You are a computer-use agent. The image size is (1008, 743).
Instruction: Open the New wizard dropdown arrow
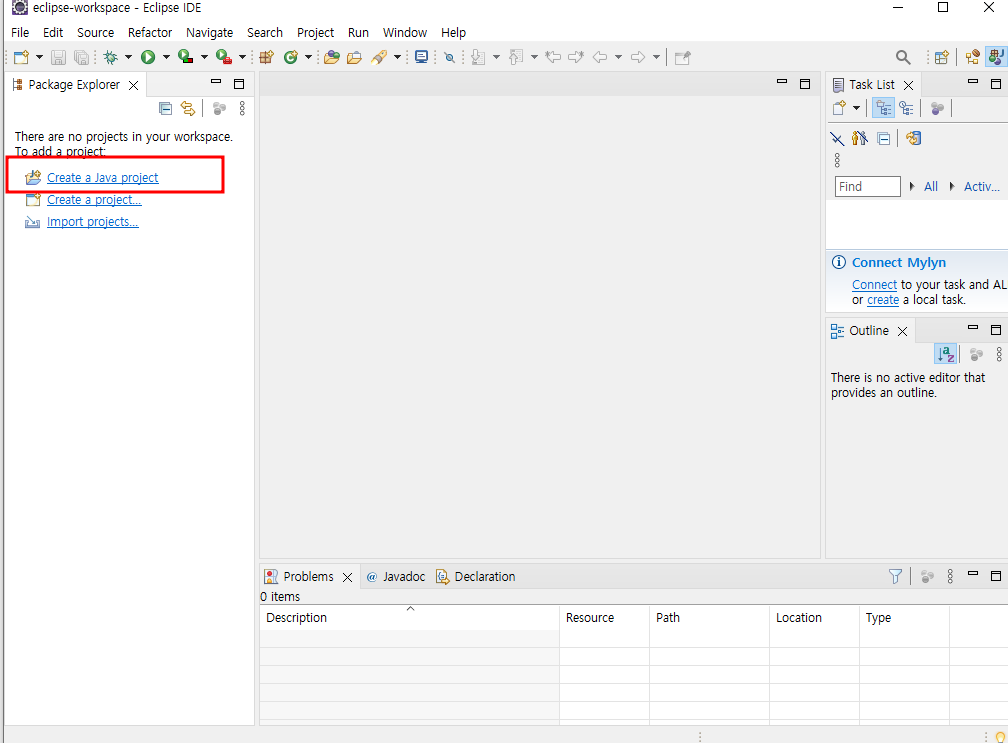39,57
